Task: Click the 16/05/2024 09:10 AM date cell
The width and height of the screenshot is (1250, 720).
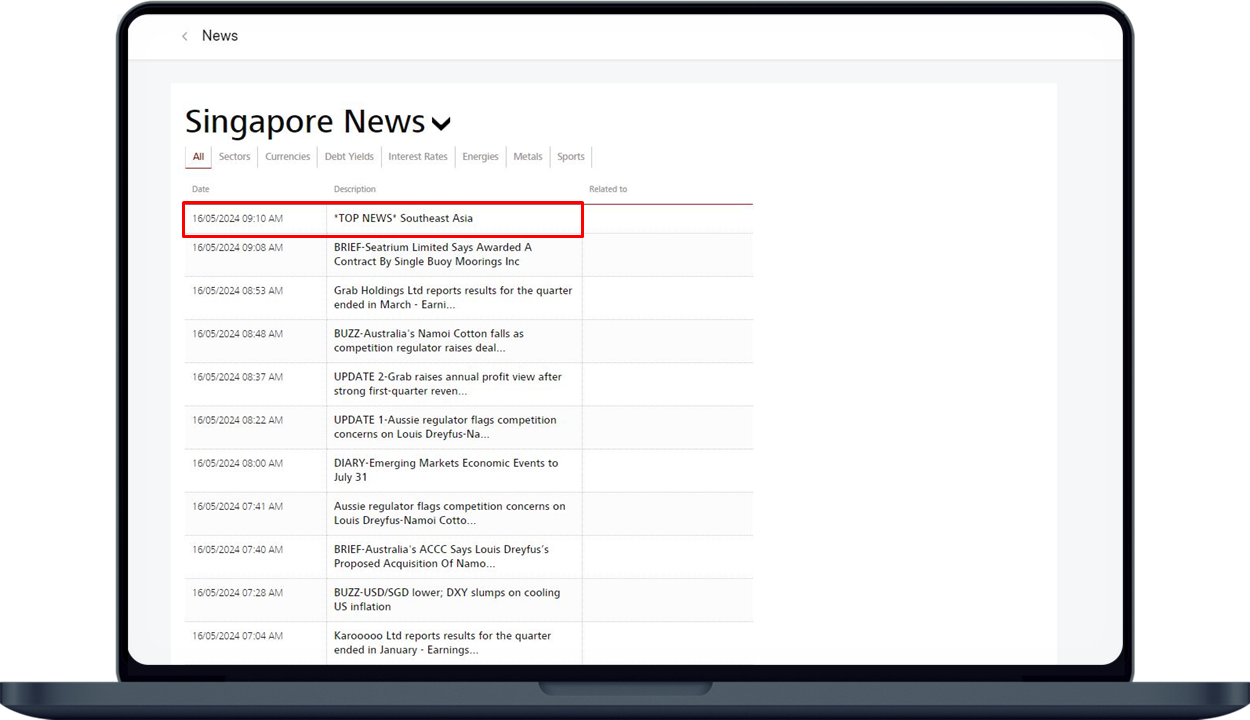Action: (x=238, y=218)
